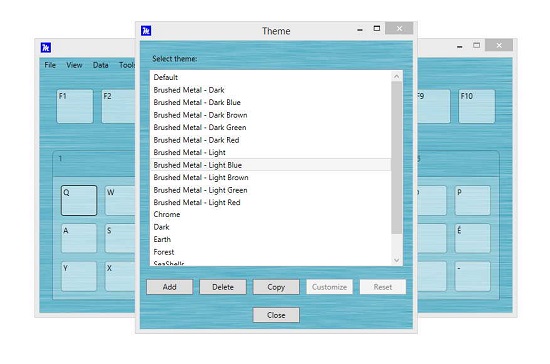Select Brushed Metal - Dark theme
The image size is (550, 364).
click(x=270, y=90)
